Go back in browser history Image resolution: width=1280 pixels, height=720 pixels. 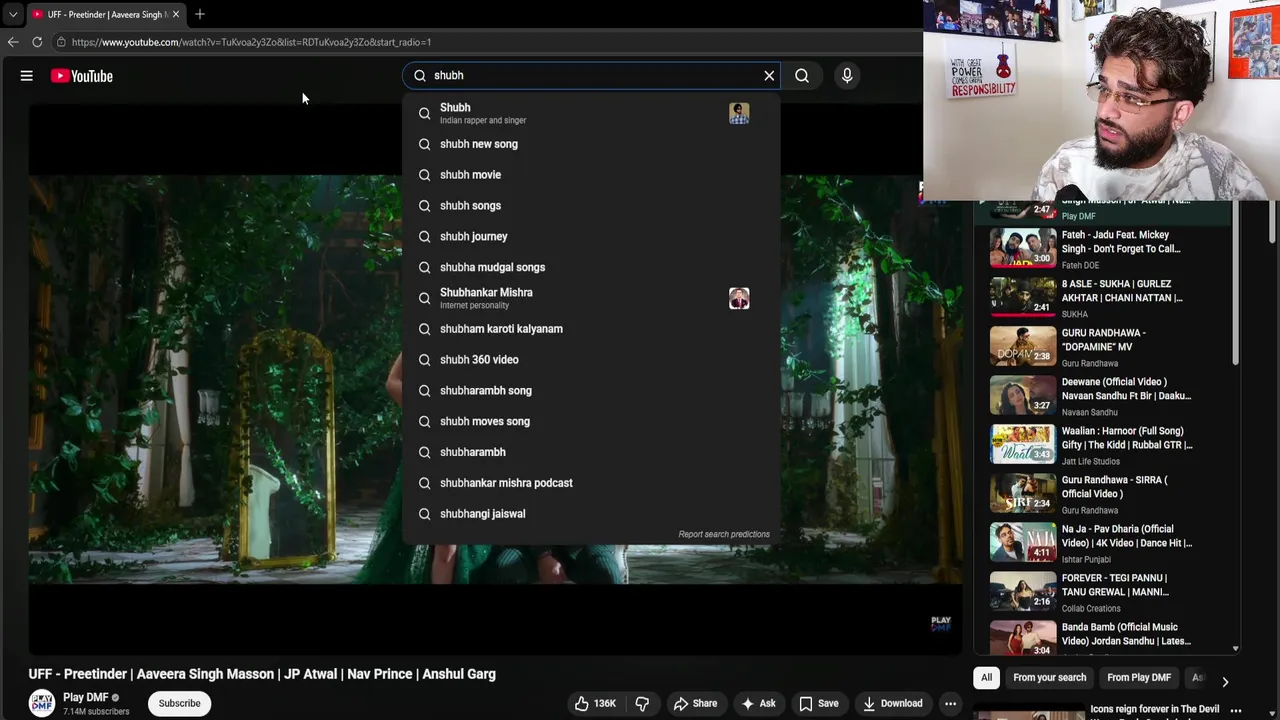coord(12,42)
